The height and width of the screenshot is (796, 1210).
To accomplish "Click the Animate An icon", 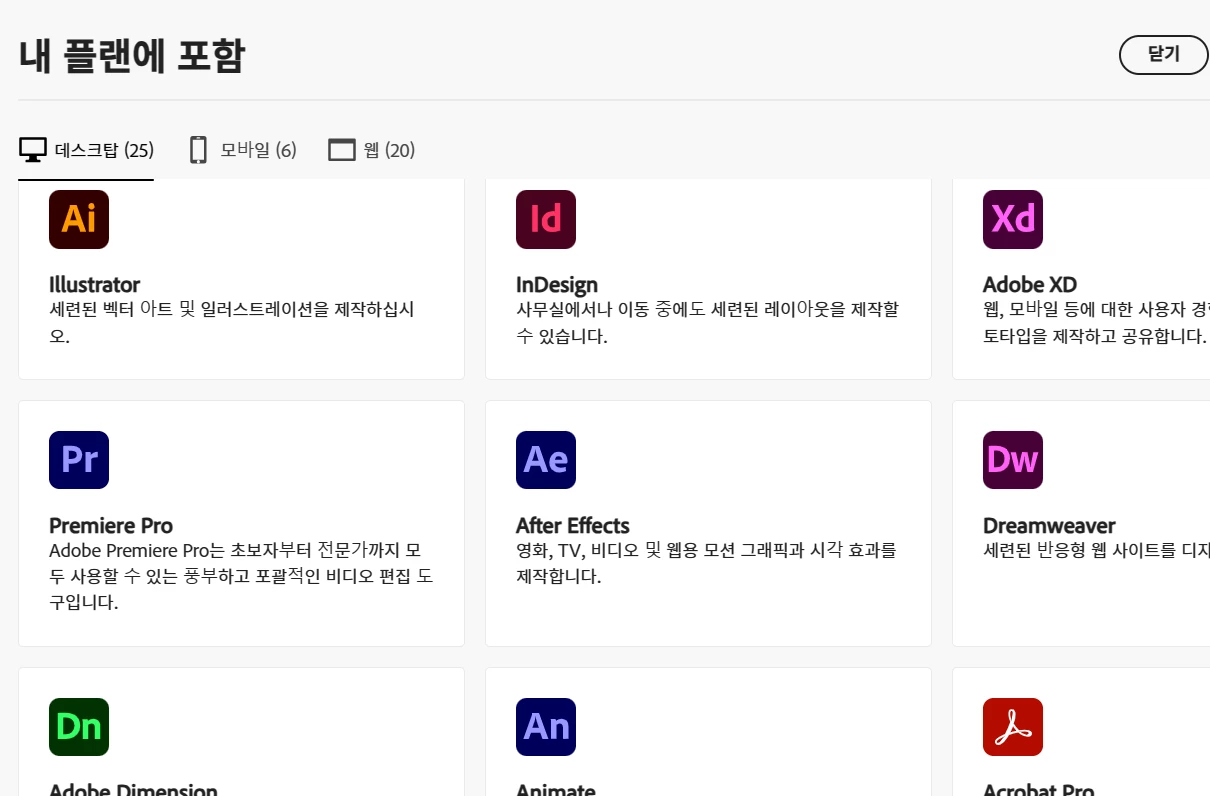I will tap(546, 727).
